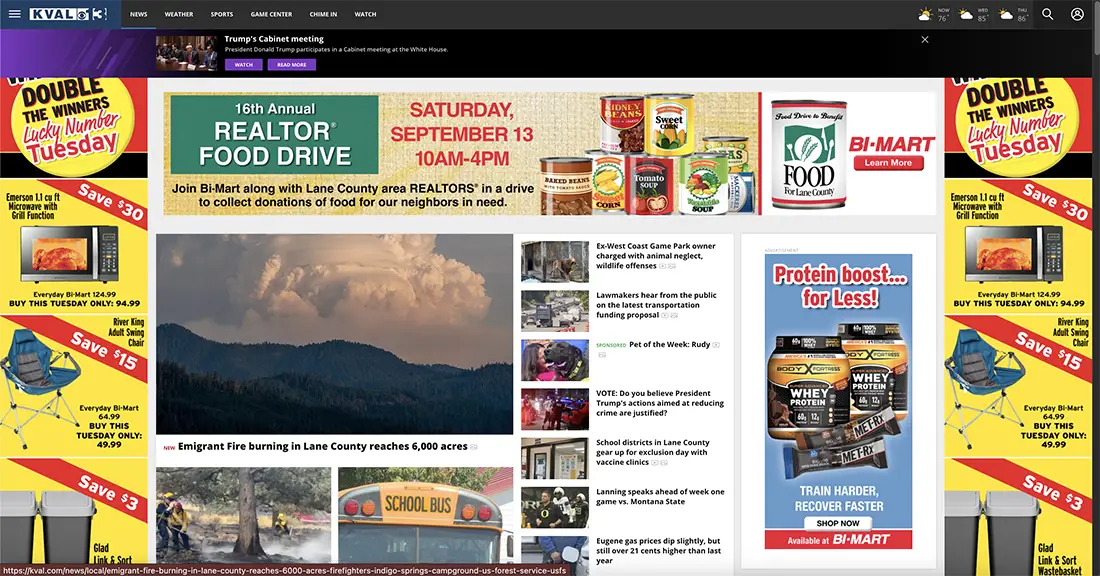Open the Weather menu item

[179, 14]
